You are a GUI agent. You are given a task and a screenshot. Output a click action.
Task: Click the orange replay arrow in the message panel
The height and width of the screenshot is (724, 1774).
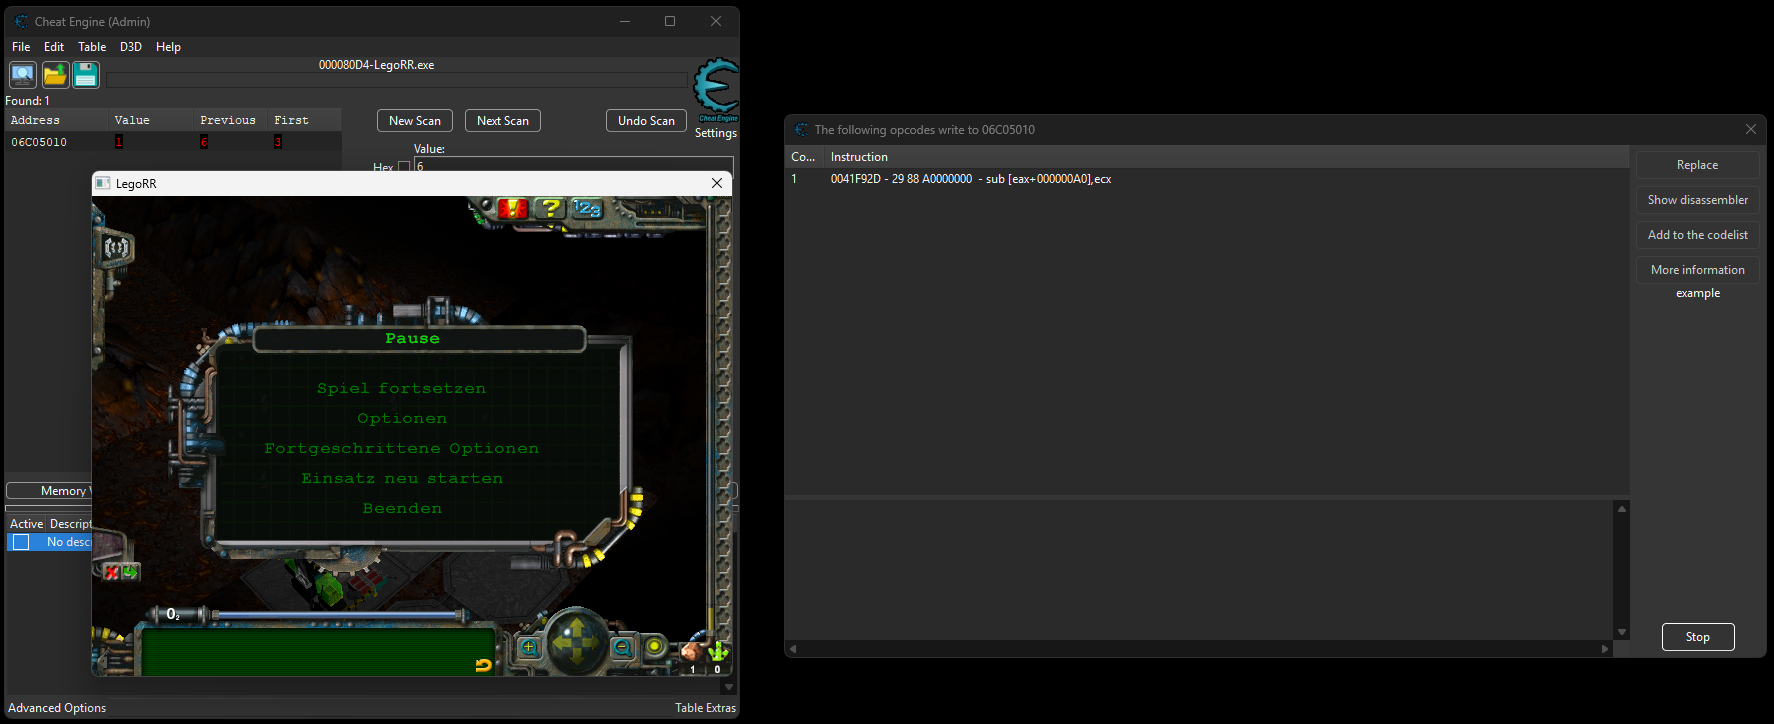coord(483,664)
